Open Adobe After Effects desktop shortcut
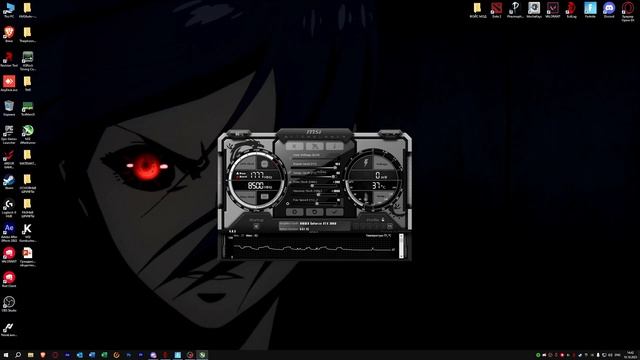Image resolution: width=640 pixels, height=360 pixels. pos(9,232)
